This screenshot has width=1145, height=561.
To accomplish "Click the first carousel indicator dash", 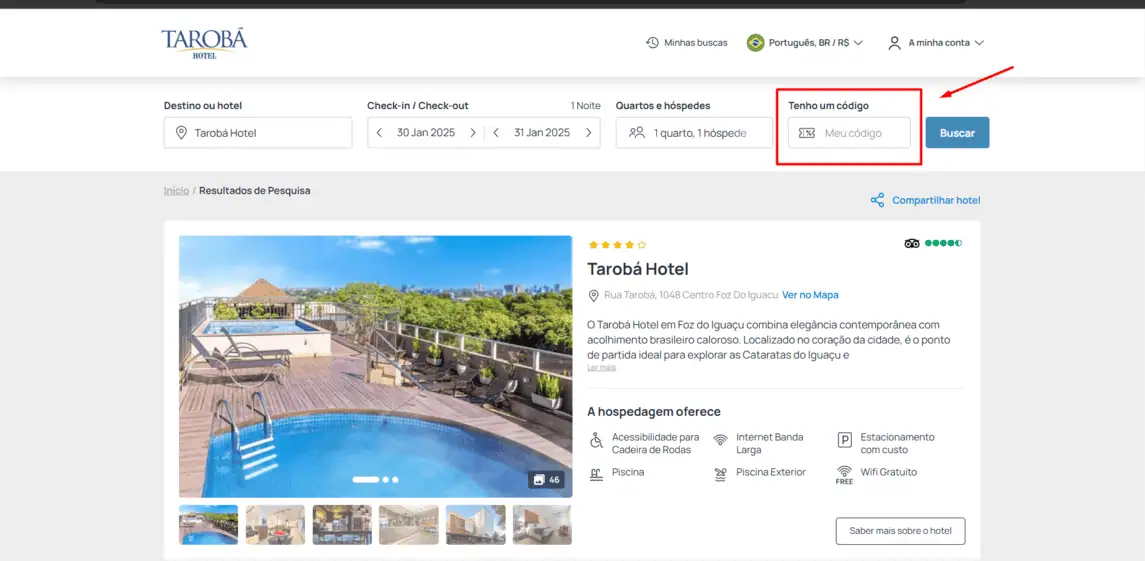I will point(365,480).
